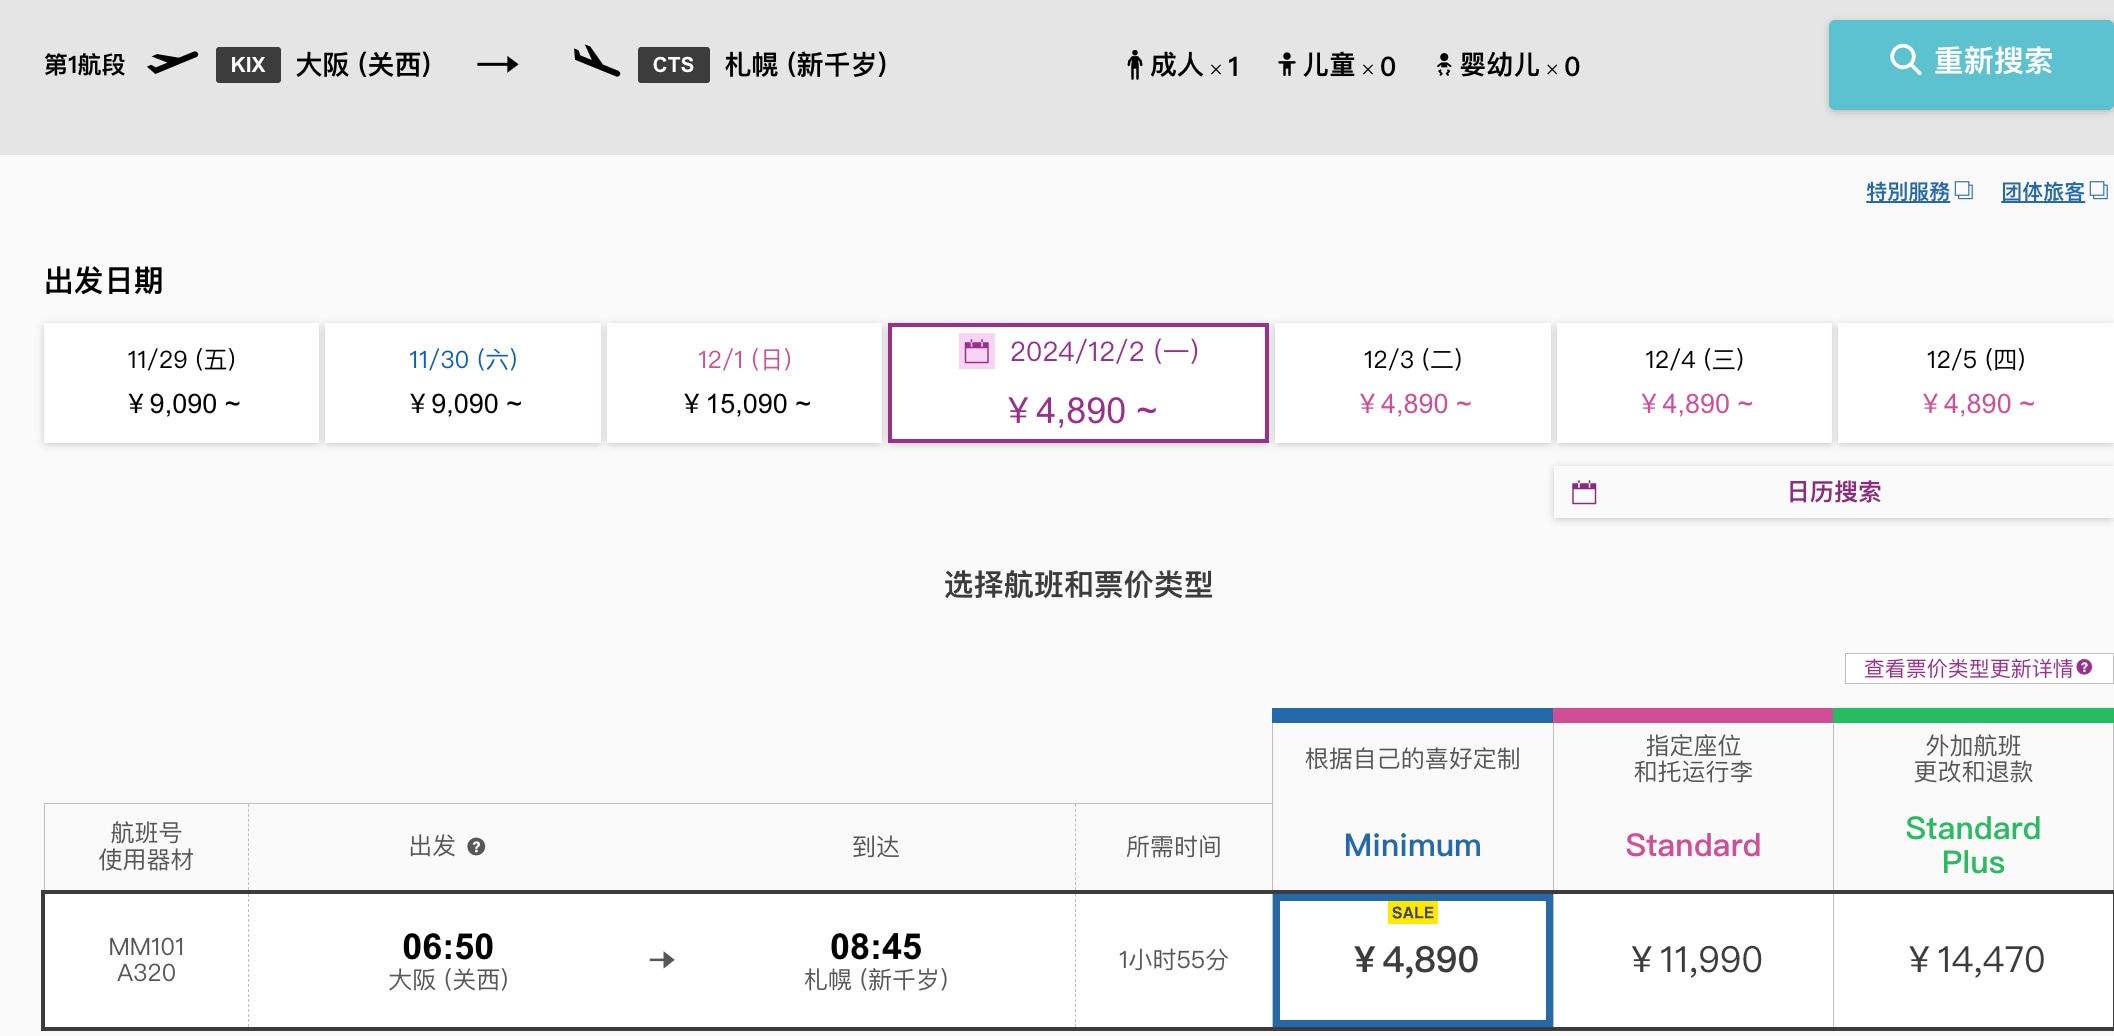Select departure date 12/3 (二)
Screen dimensions: 2114x1036
tap(1413, 382)
